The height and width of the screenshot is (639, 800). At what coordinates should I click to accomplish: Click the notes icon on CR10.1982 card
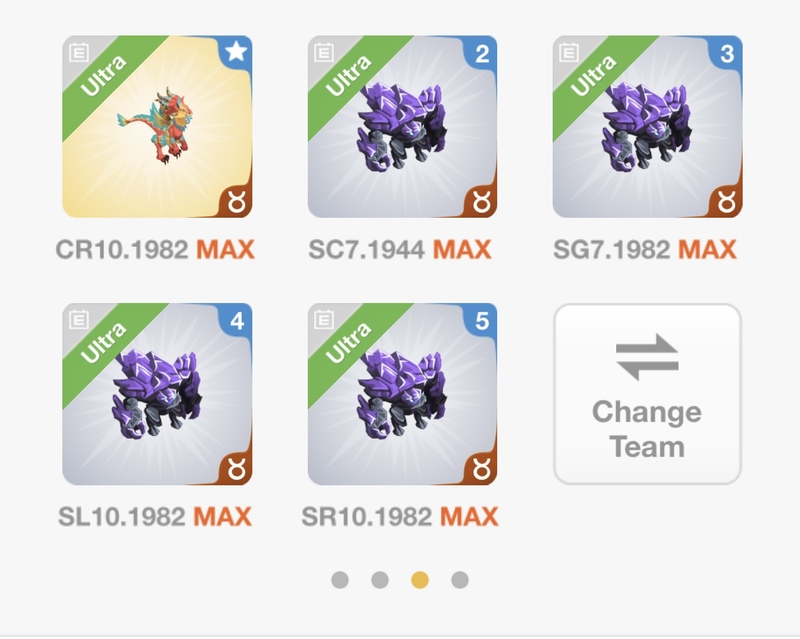point(79,52)
